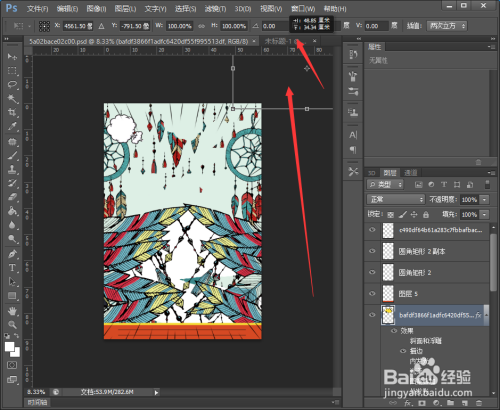Viewport: 500px width, 410px height.
Task: Click the W width percentage field
Action: click(179, 26)
